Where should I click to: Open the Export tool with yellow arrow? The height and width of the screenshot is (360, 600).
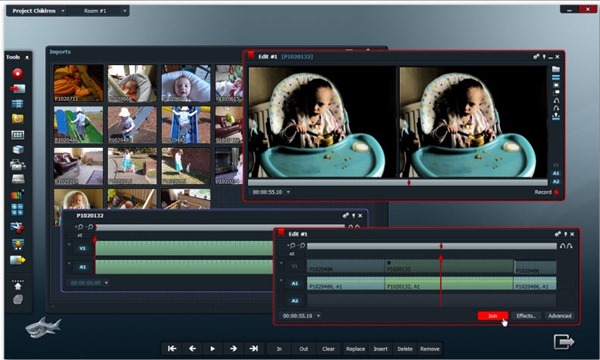[18, 260]
